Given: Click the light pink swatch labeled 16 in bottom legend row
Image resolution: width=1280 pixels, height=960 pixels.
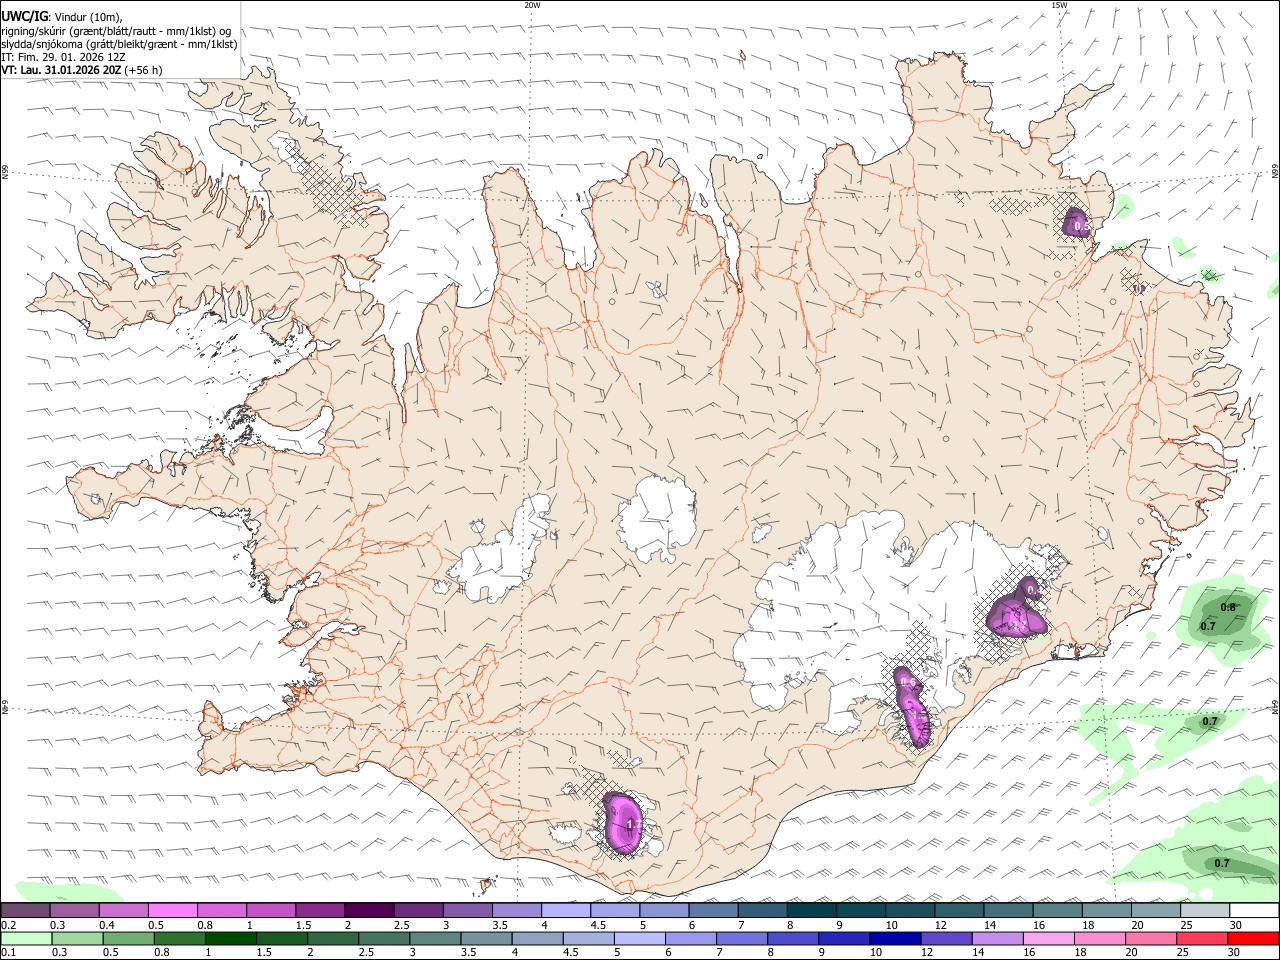Looking at the screenshot, I should pos(1048,939).
